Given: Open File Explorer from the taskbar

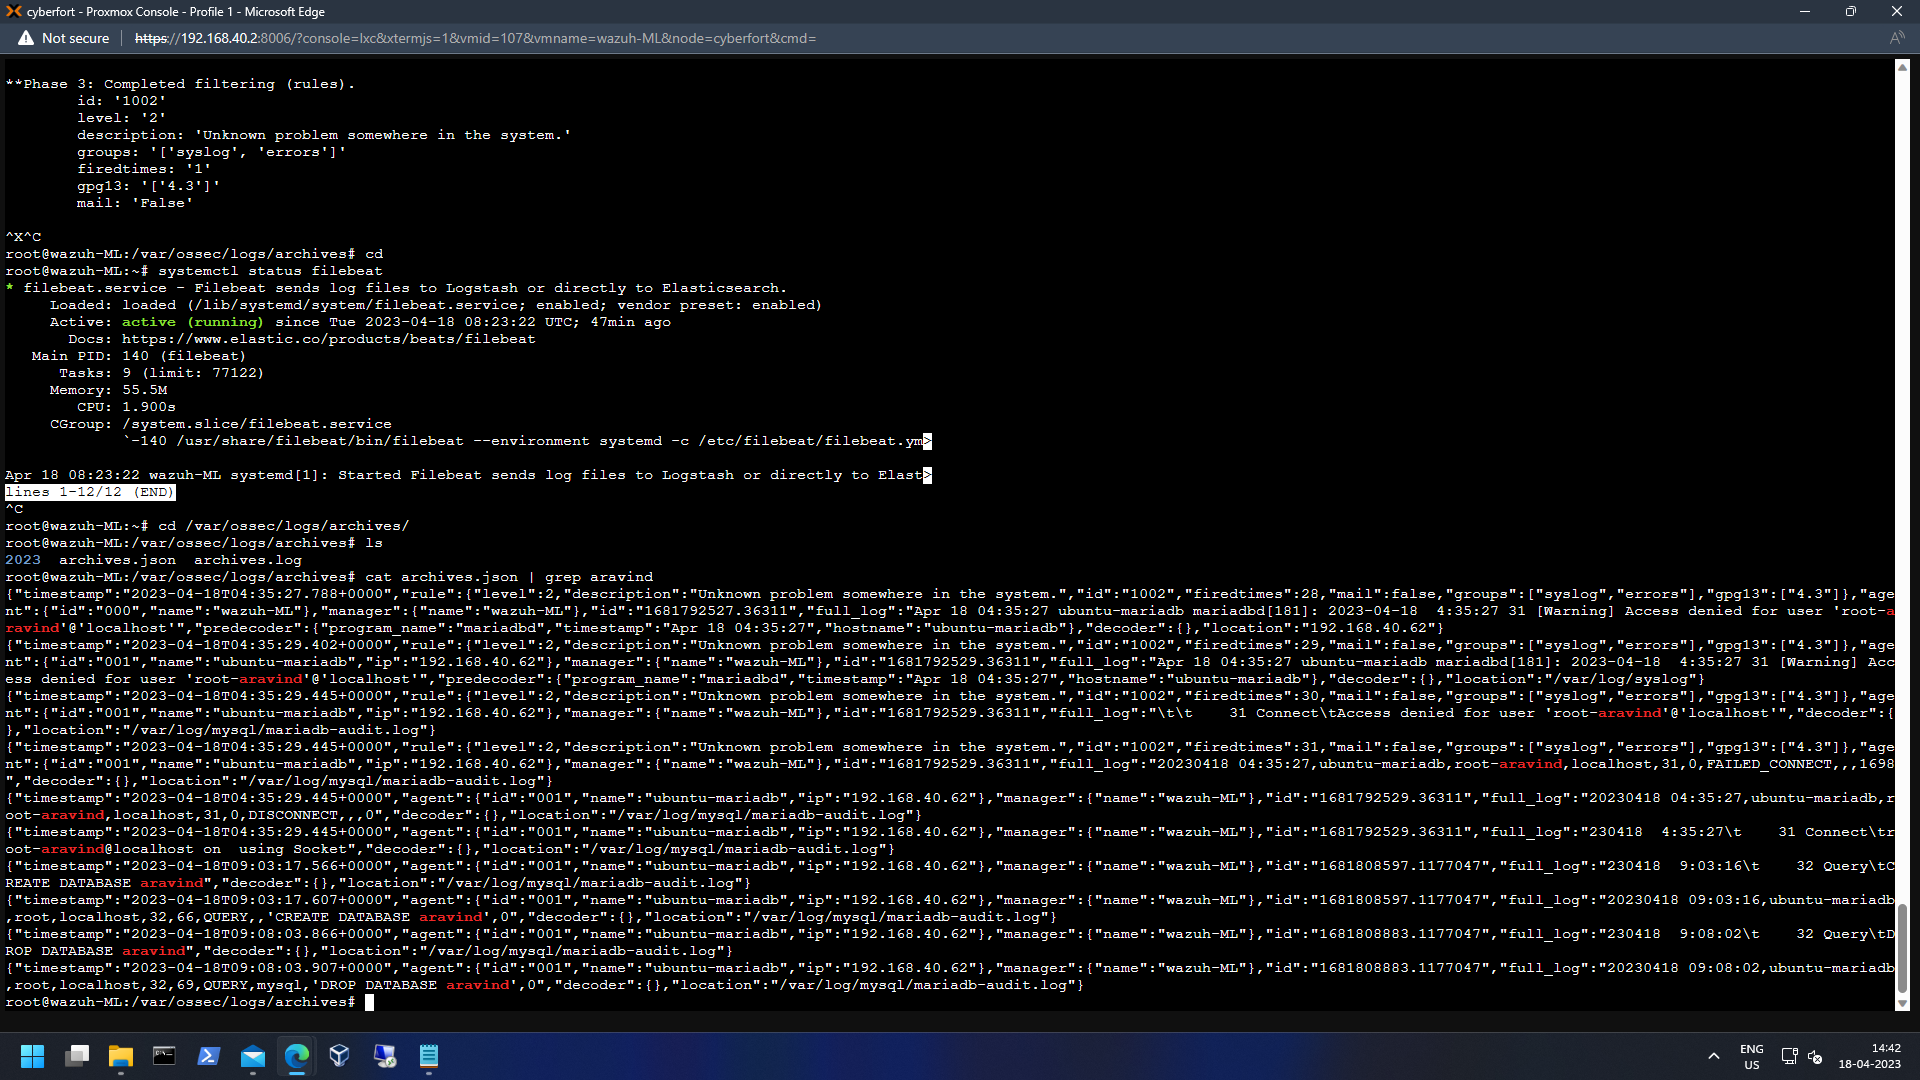Looking at the screenshot, I should pos(120,1056).
